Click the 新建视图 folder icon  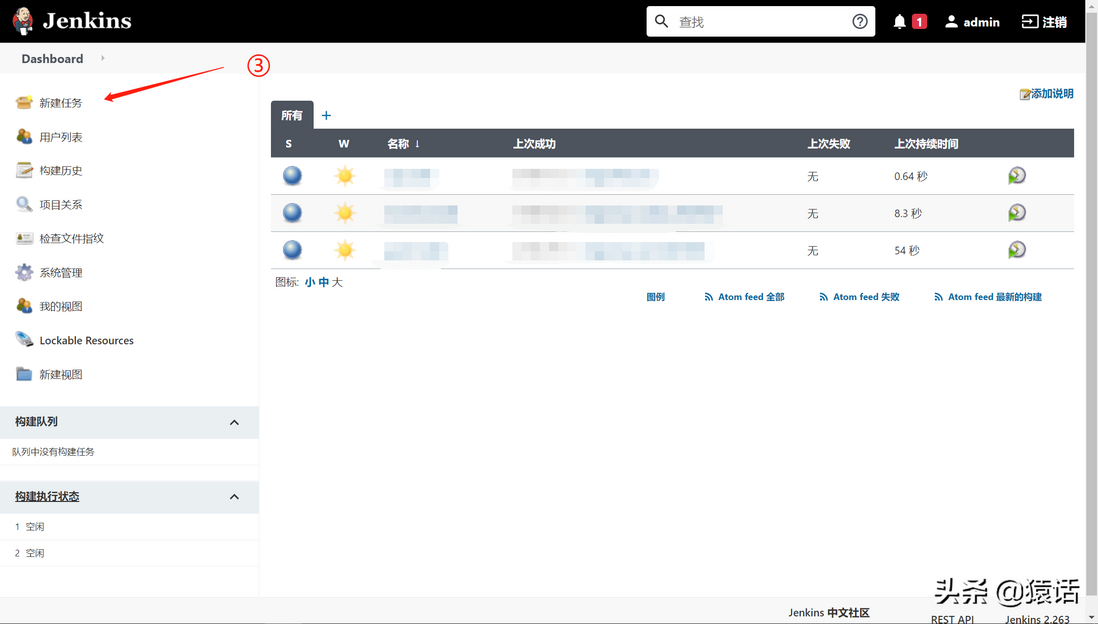[24, 374]
